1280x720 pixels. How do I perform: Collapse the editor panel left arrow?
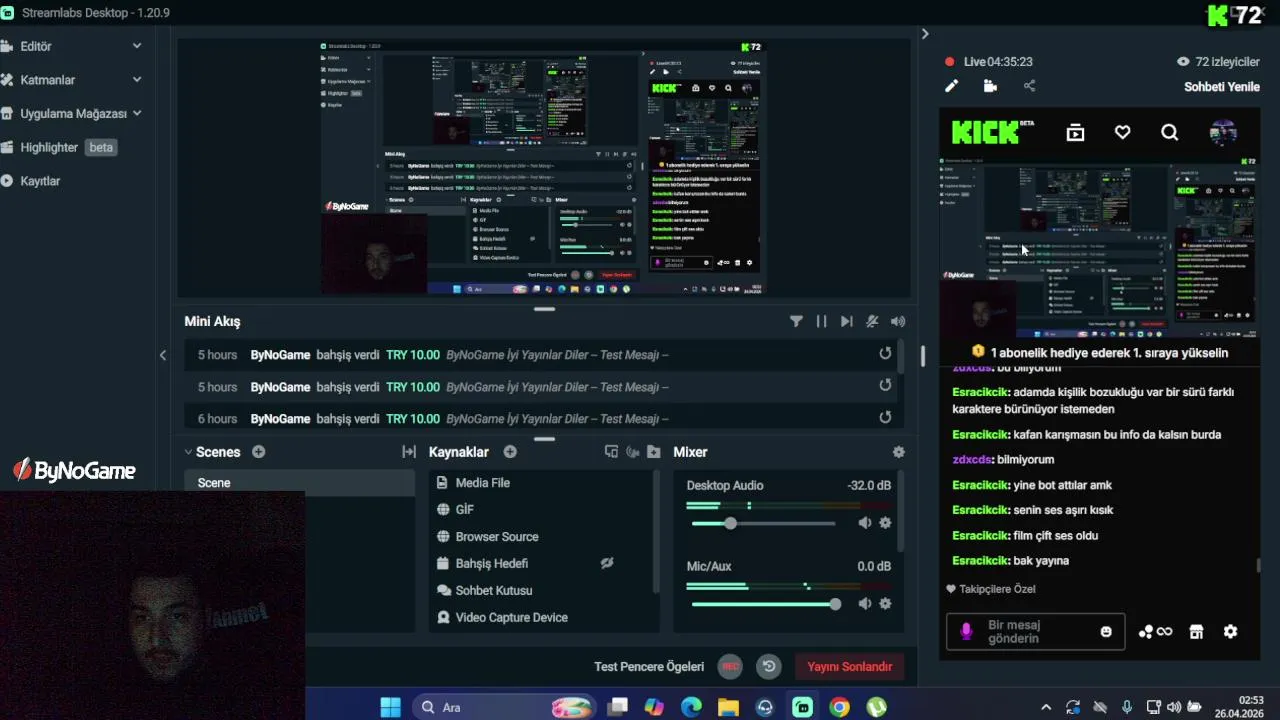pyautogui.click(x=163, y=355)
